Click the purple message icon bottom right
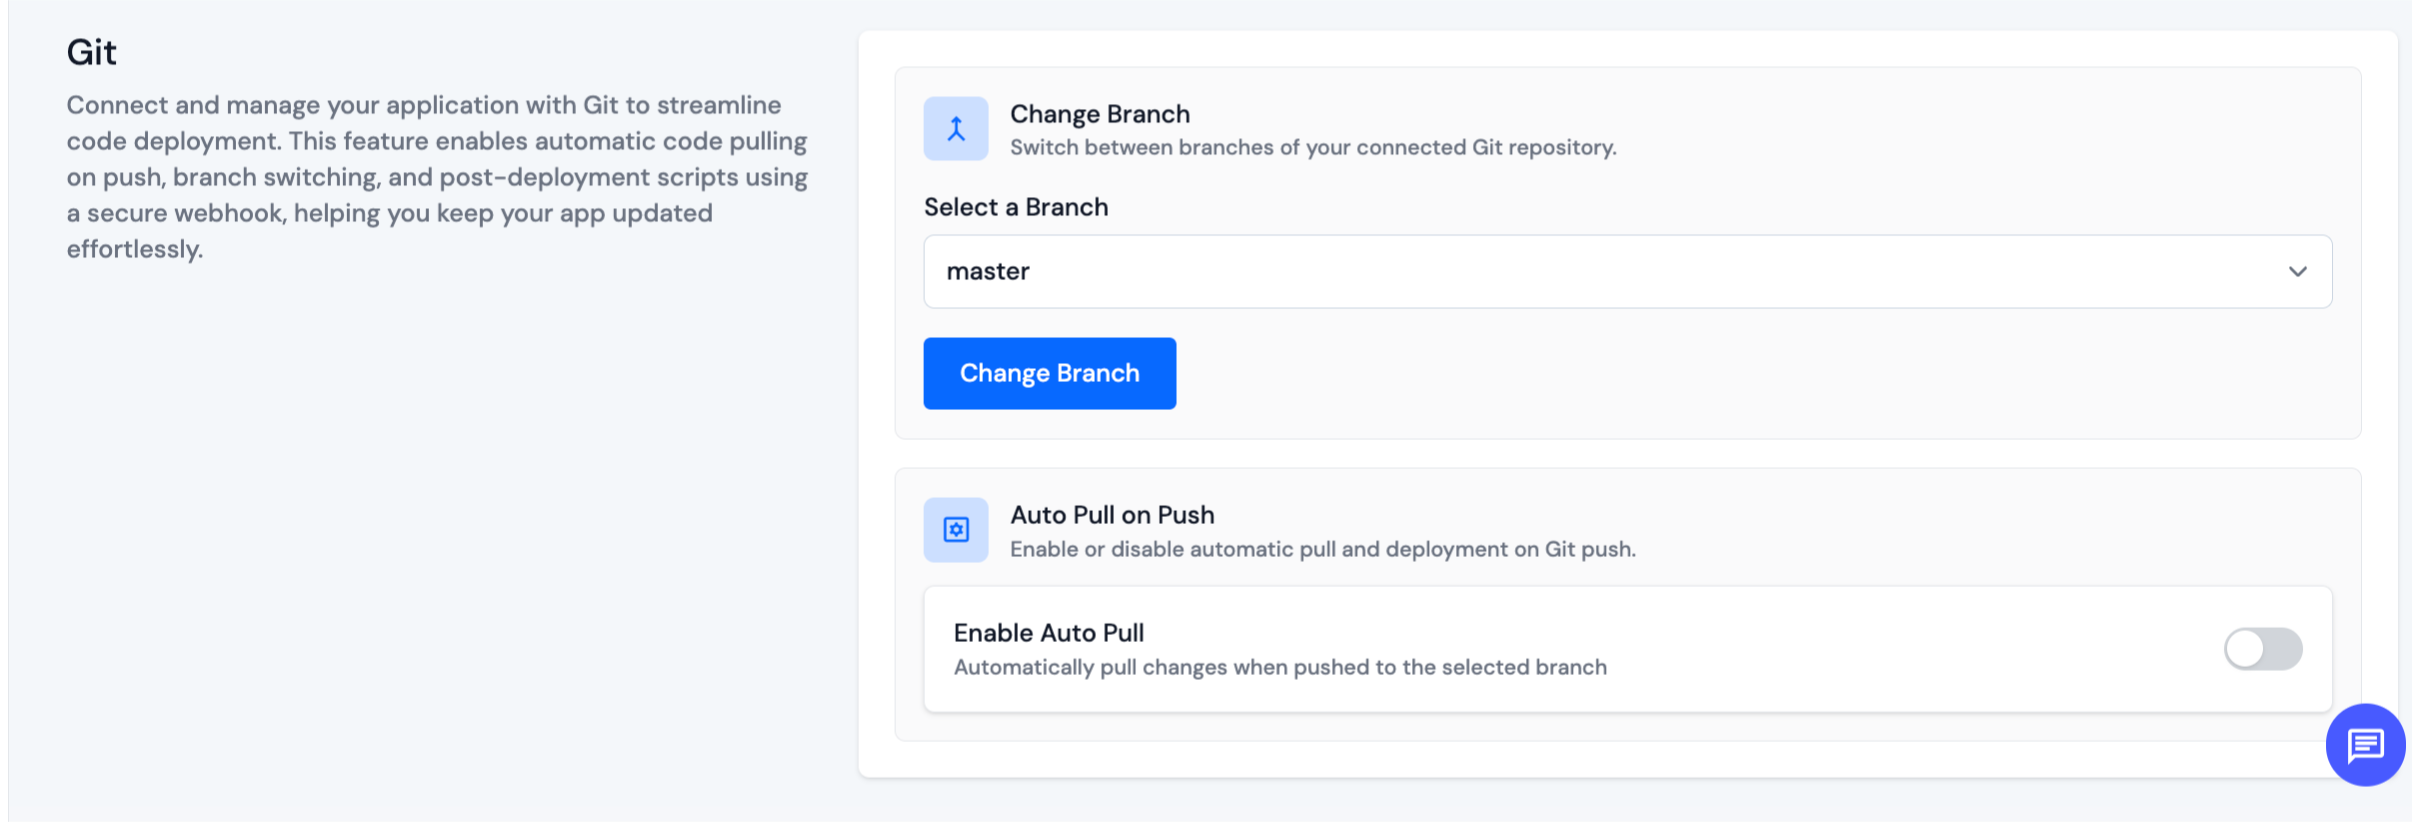Screen dimensions: 2412x822 (x=2364, y=745)
